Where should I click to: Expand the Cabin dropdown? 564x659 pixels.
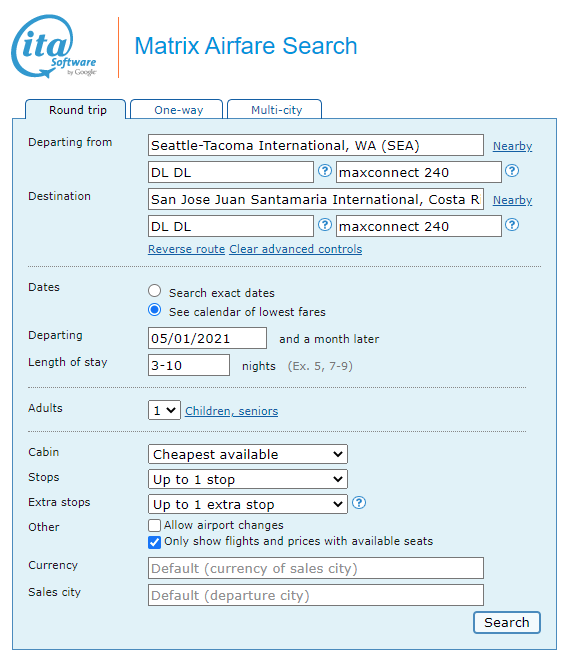(248, 454)
